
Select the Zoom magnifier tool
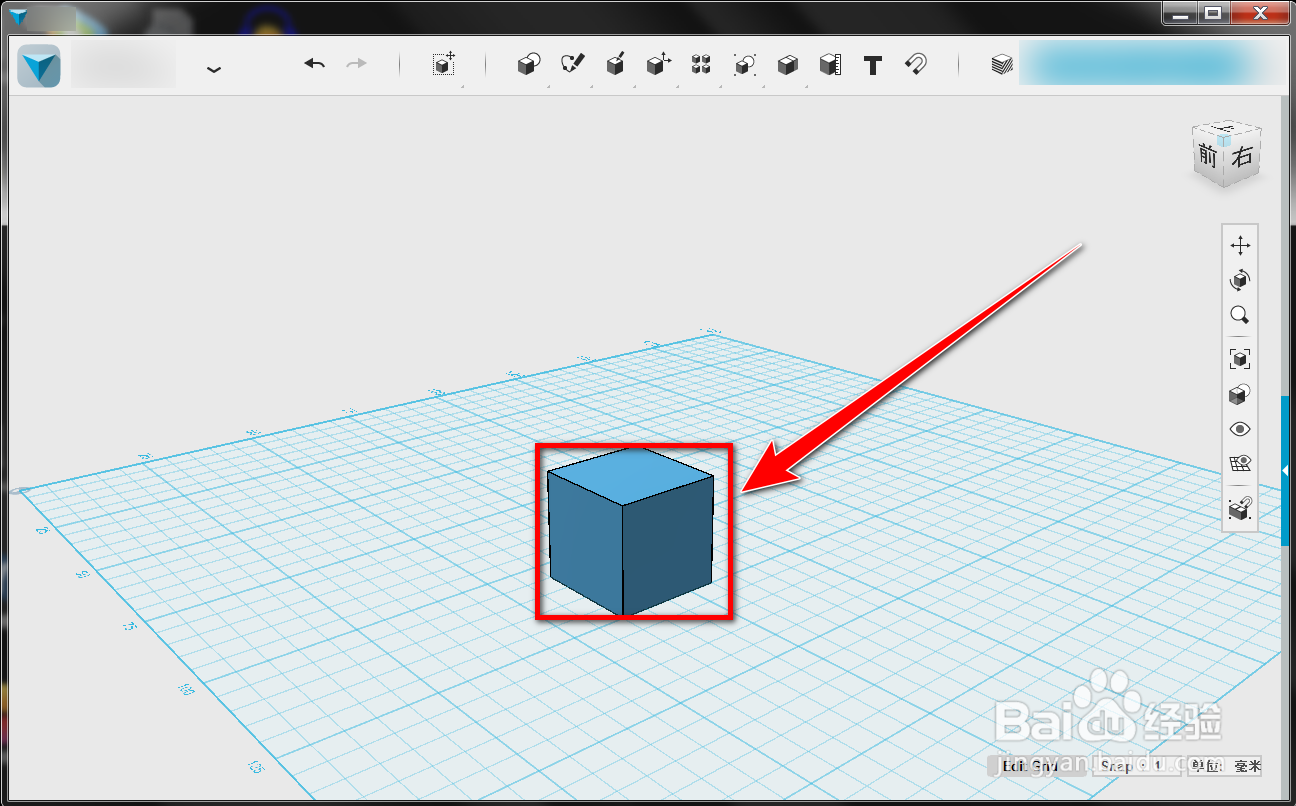click(x=1240, y=315)
